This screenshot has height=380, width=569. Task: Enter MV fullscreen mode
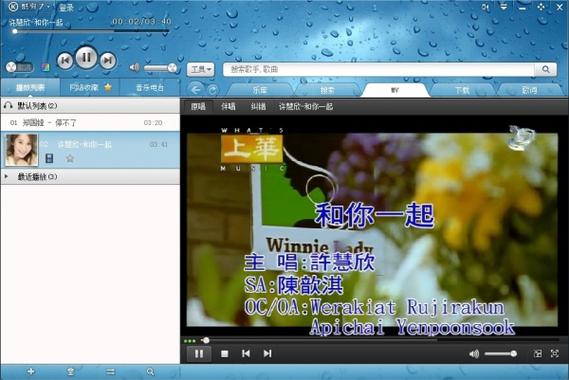coord(554,354)
